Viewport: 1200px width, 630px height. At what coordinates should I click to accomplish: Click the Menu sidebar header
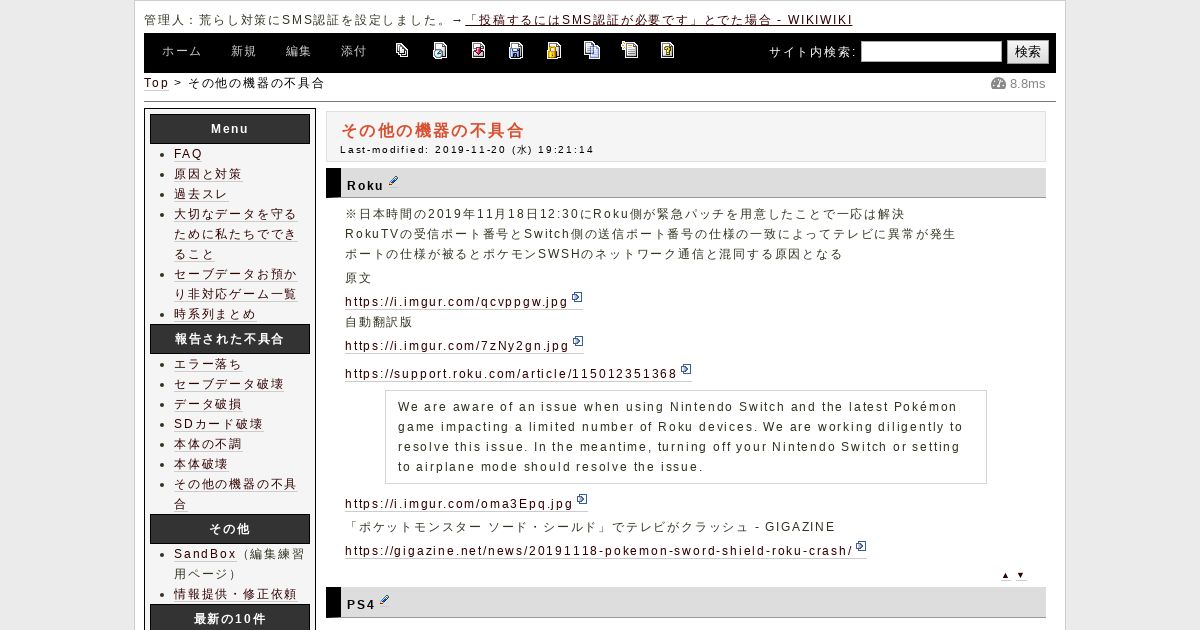(230, 129)
